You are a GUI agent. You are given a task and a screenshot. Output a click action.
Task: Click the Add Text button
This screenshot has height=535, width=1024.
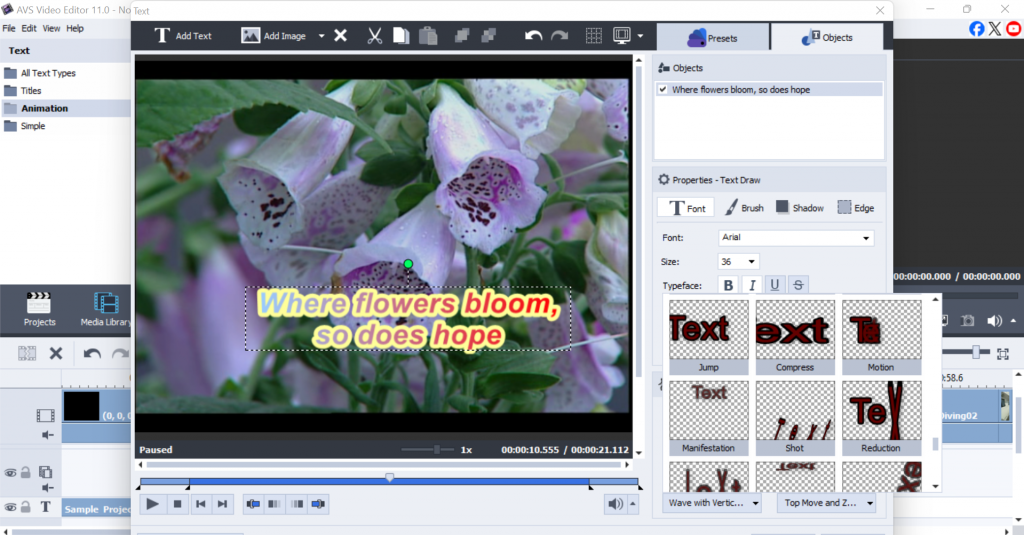183,36
